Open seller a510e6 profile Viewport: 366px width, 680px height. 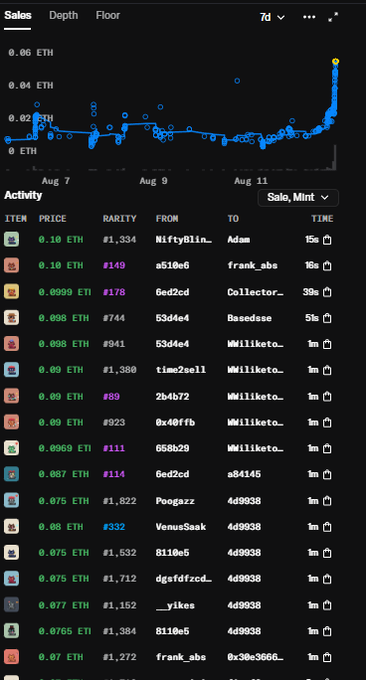(172, 266)
